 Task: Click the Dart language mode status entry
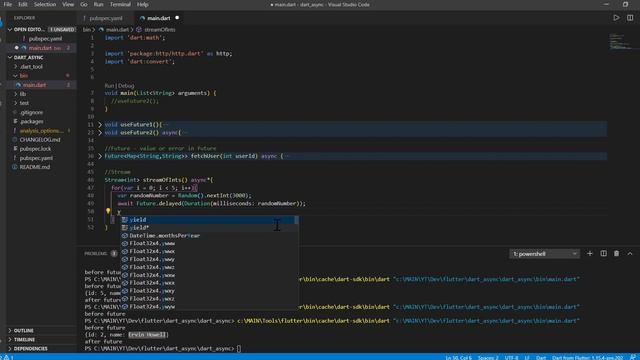coord(541,358)
